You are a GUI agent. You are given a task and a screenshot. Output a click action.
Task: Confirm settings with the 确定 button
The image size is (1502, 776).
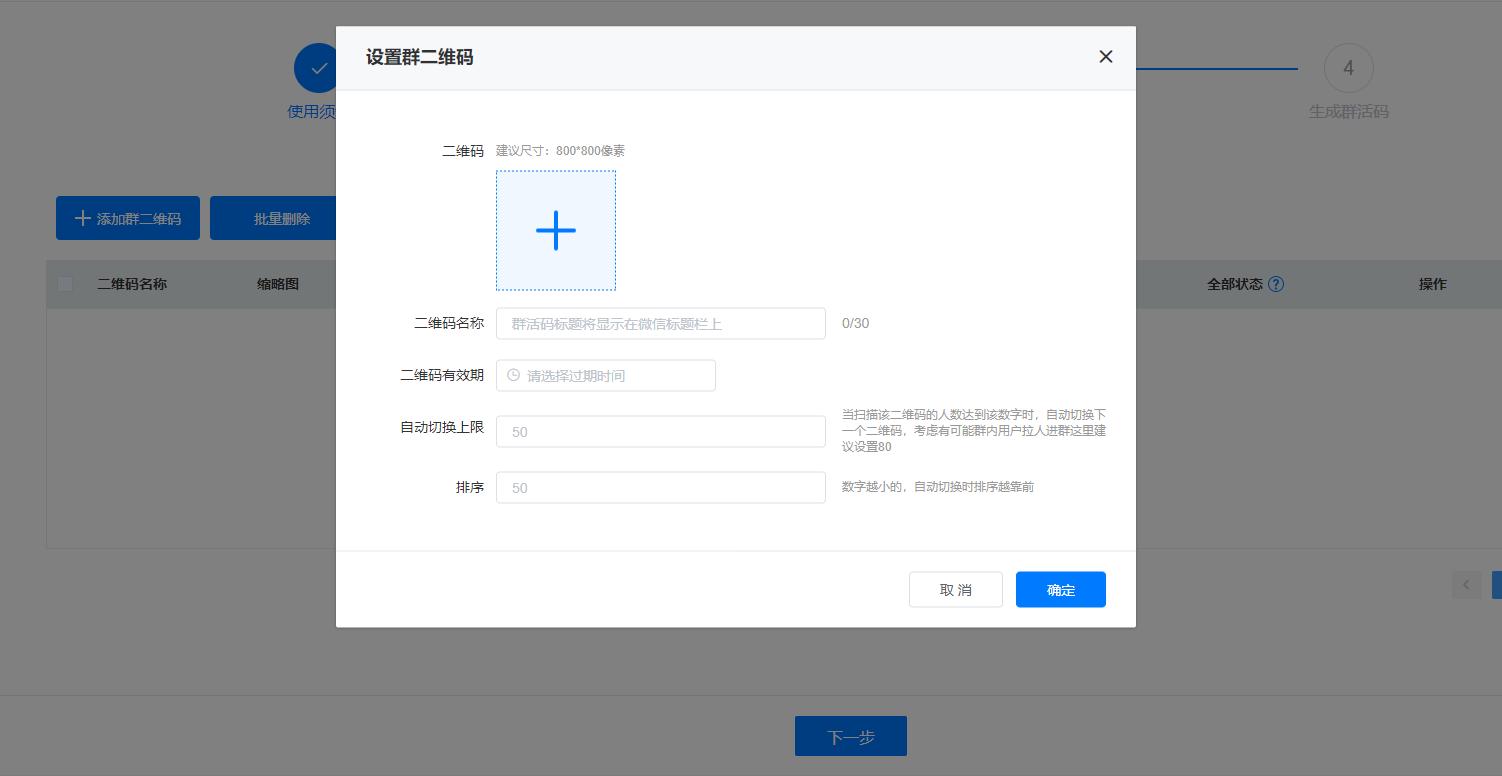click(1060, 589)
